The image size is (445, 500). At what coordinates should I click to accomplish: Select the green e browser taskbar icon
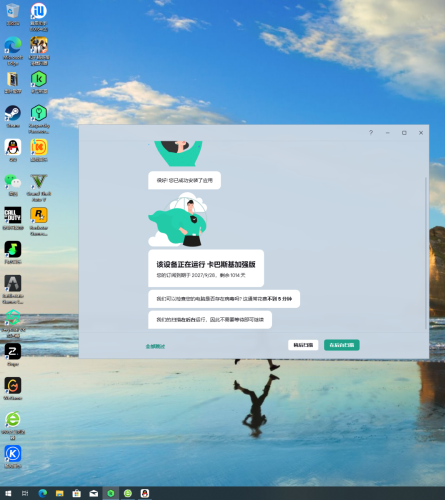pyautogui.click(x=128, y=493)
